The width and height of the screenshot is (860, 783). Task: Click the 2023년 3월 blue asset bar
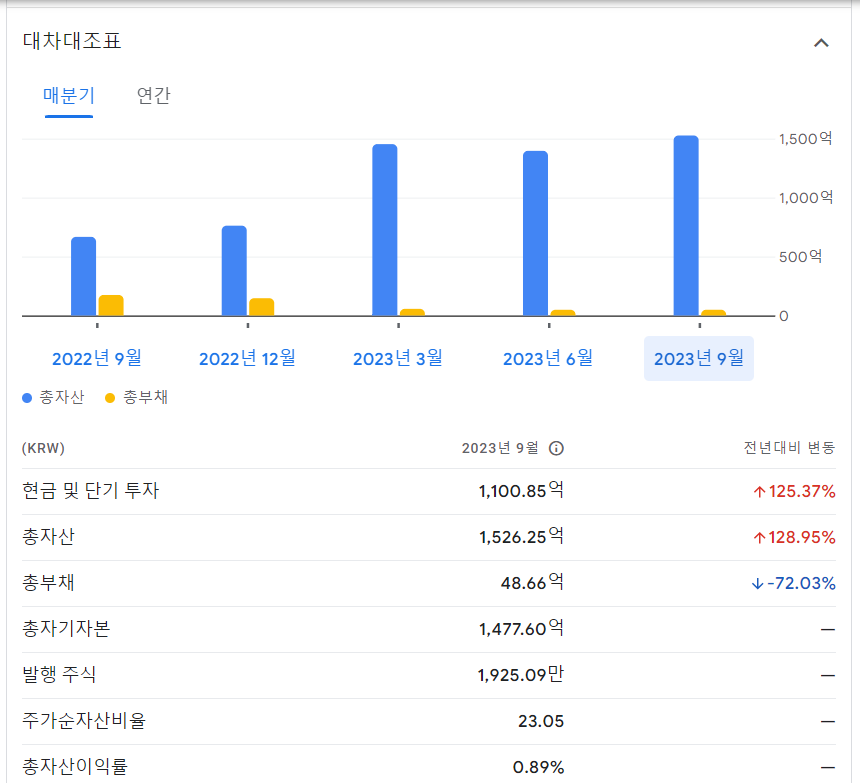pos(385,230)
